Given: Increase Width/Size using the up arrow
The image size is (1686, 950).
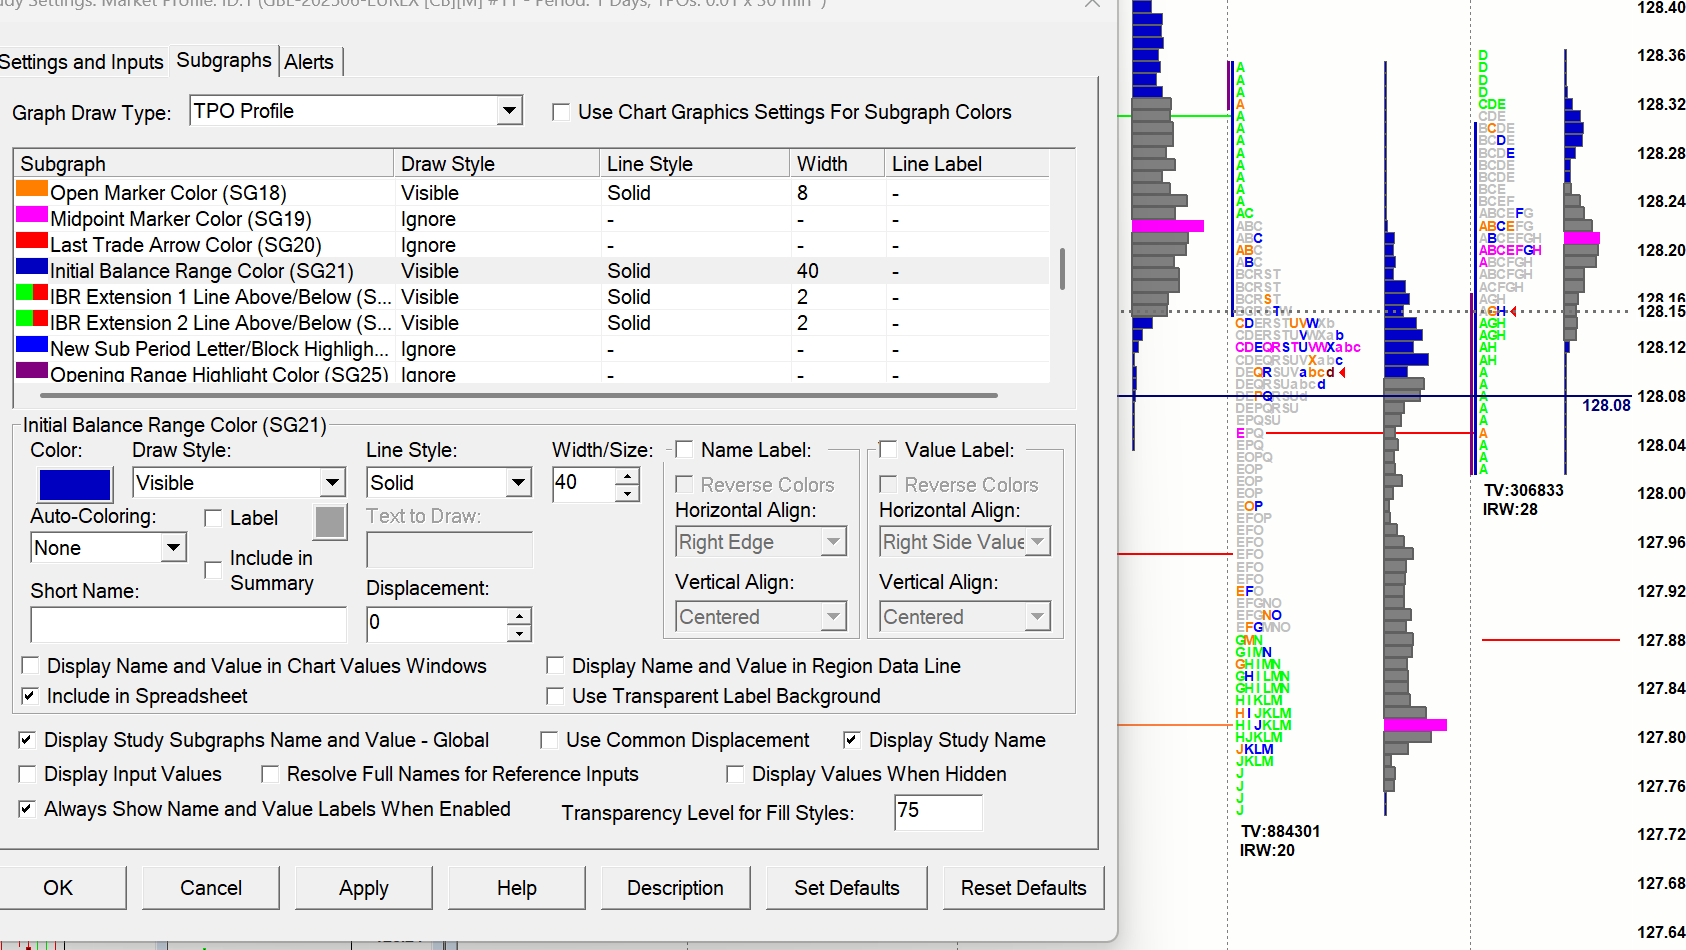Looking at the screenshot, I should [x=627, y=475].
